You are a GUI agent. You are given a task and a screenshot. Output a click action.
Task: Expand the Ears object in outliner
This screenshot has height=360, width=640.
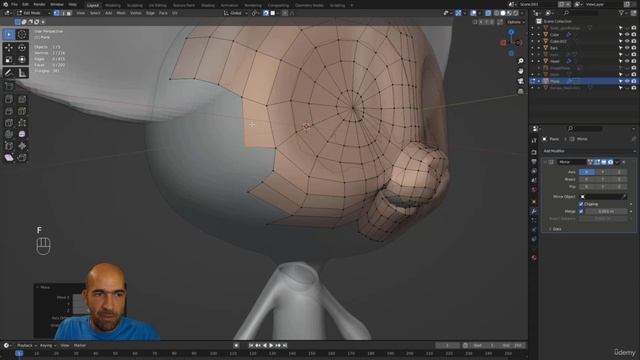pos(538,48)
